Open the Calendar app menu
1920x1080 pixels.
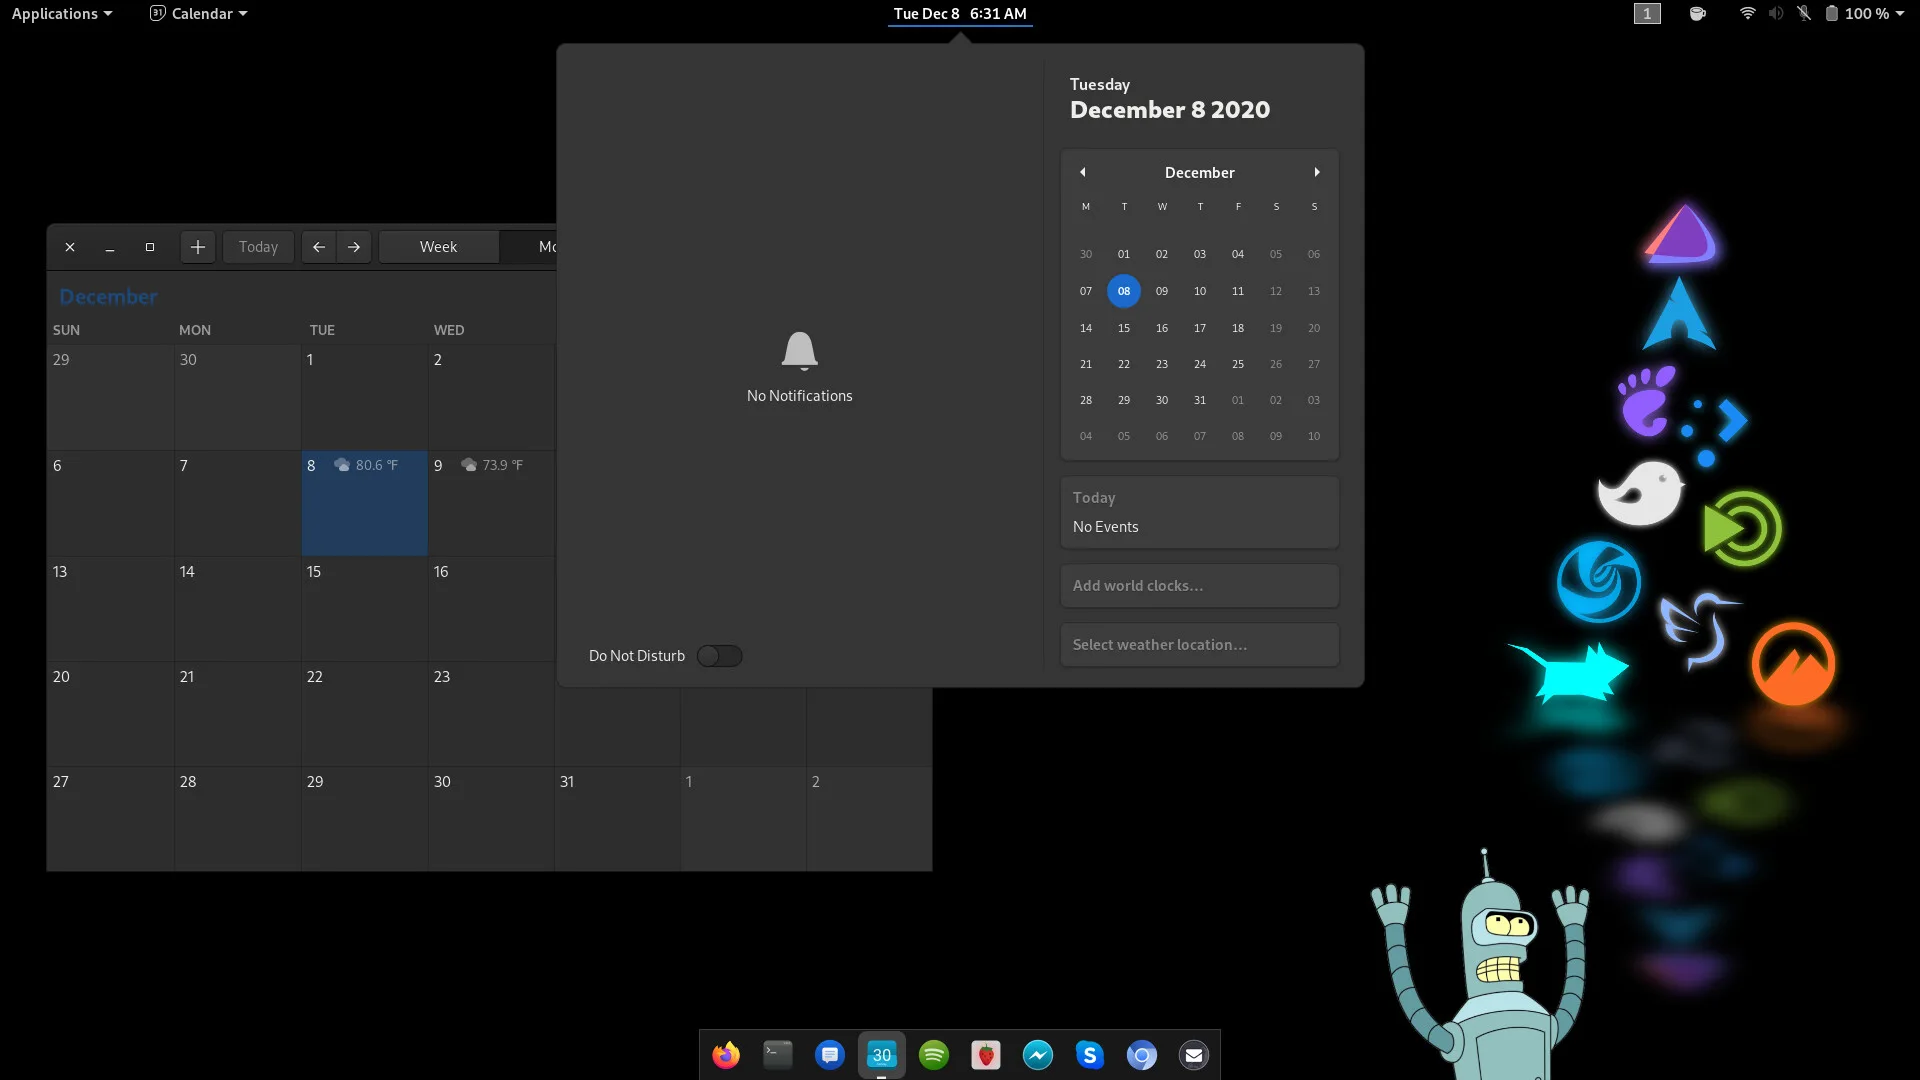coord(198,14)
